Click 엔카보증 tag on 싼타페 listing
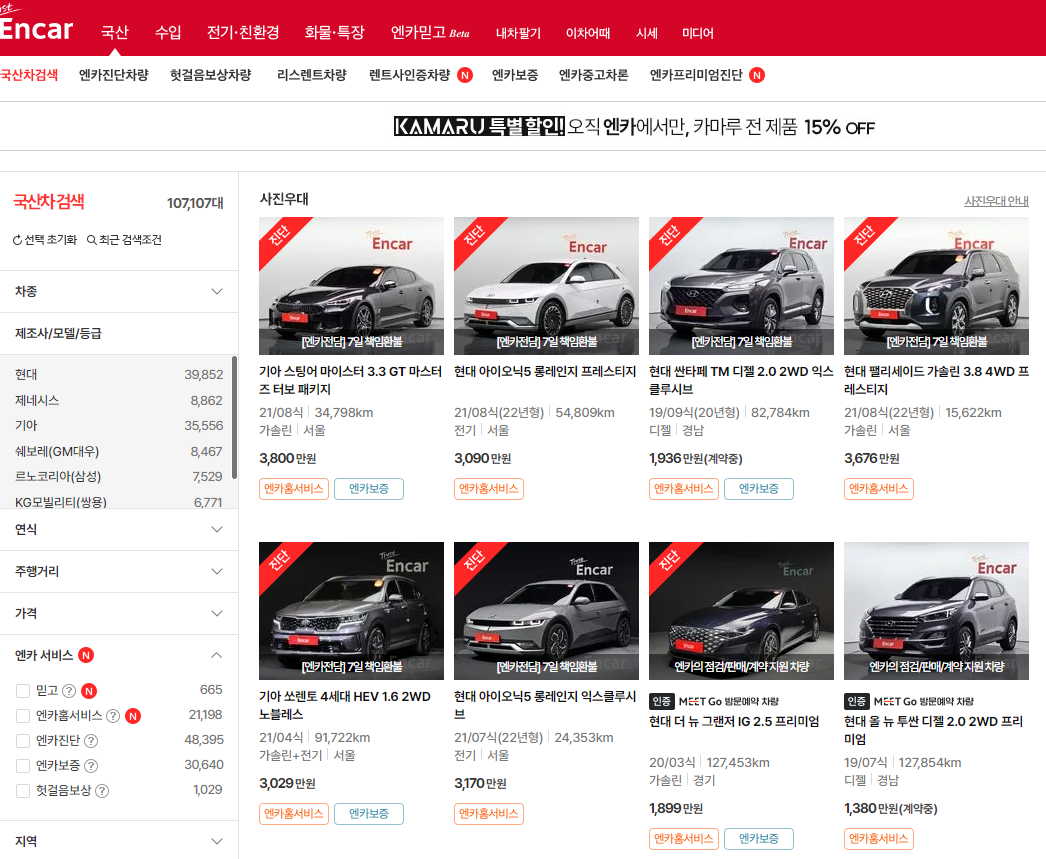This screenshot has height=859, width=1046. (758, 489)
